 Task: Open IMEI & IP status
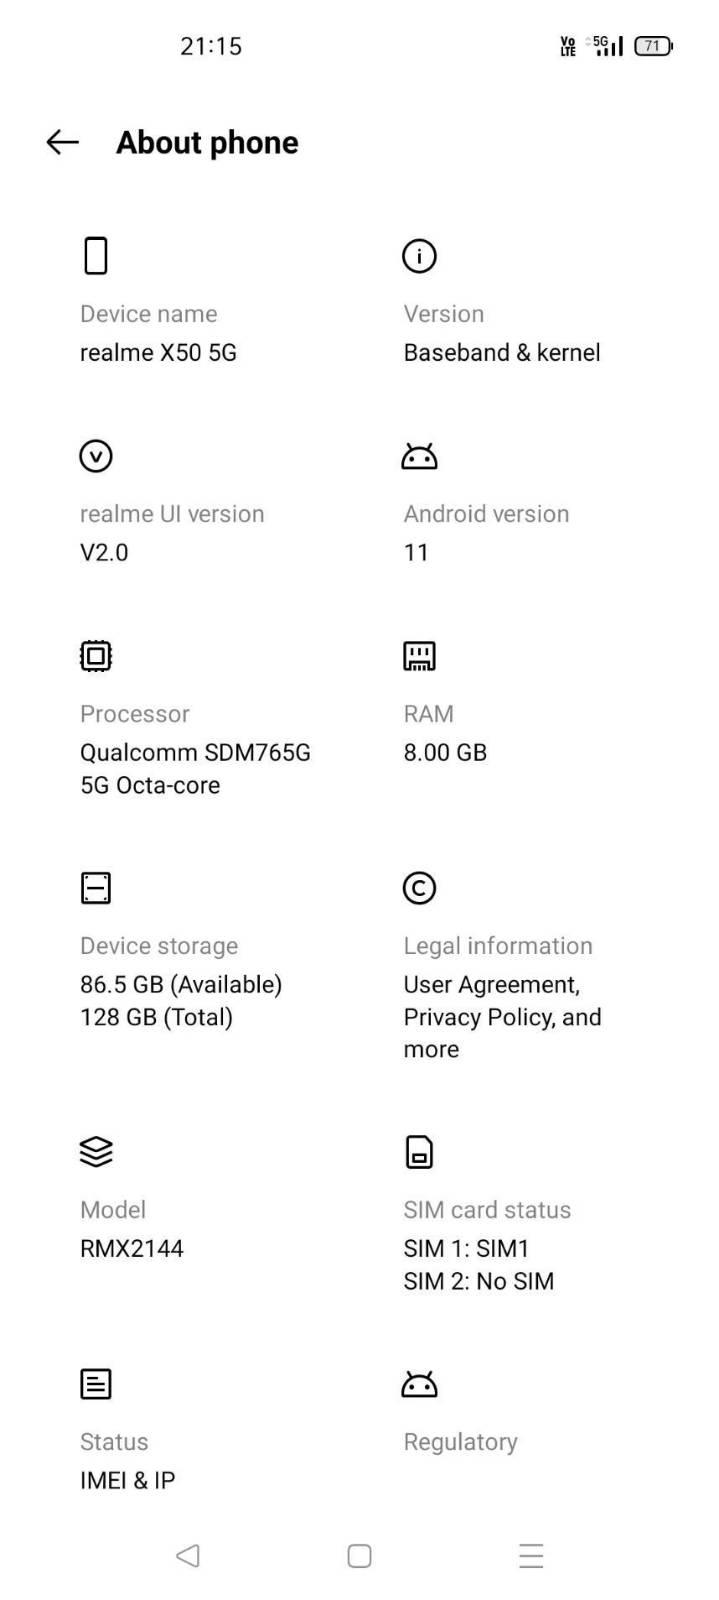128,1481
